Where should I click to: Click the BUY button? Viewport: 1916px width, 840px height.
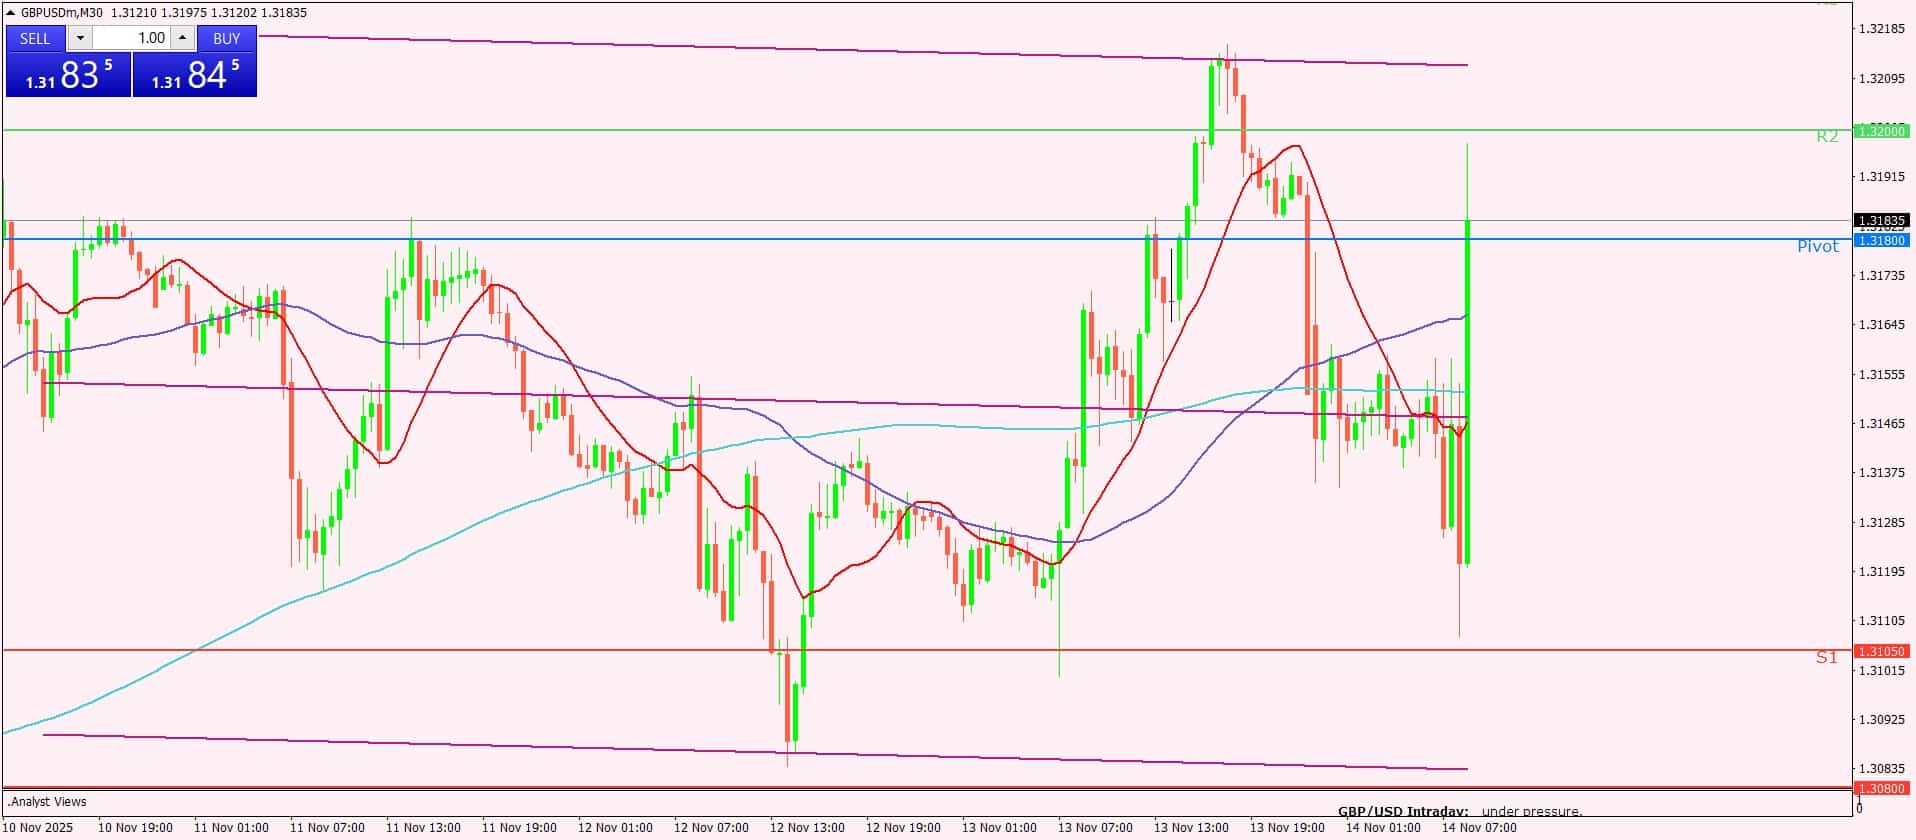pos(227,38)
